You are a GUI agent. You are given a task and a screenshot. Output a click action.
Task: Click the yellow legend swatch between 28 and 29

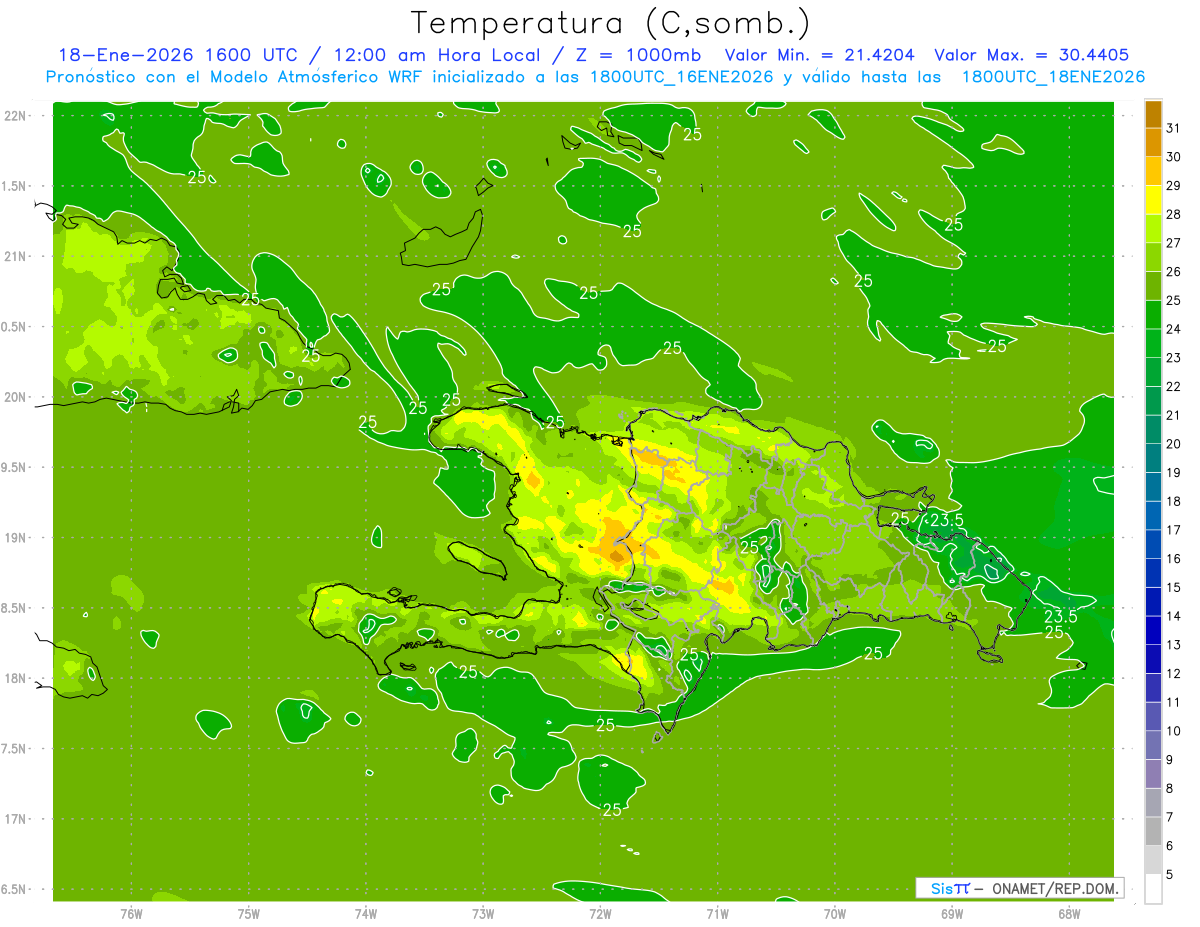(x=1153, y=200)
